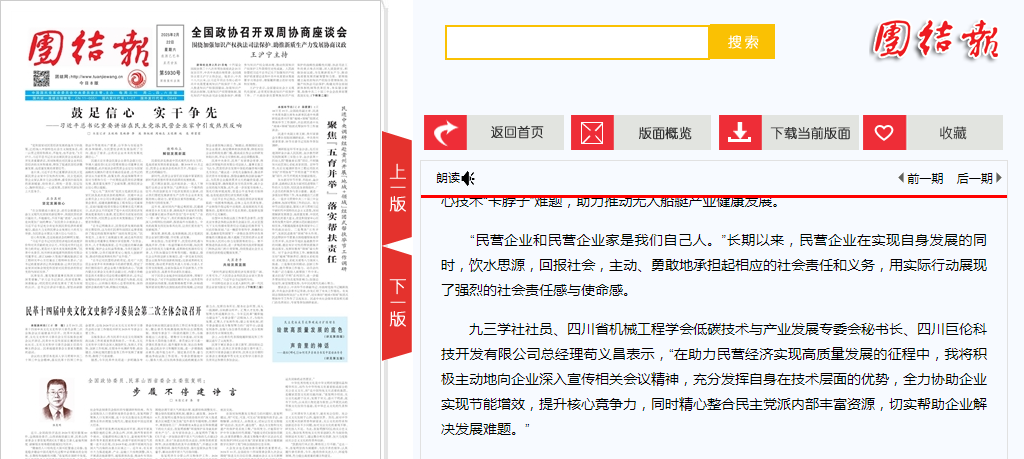Open the article 鼓足信心 实干争先
The image size is (1024, 459).
click(x=143, y=112)
